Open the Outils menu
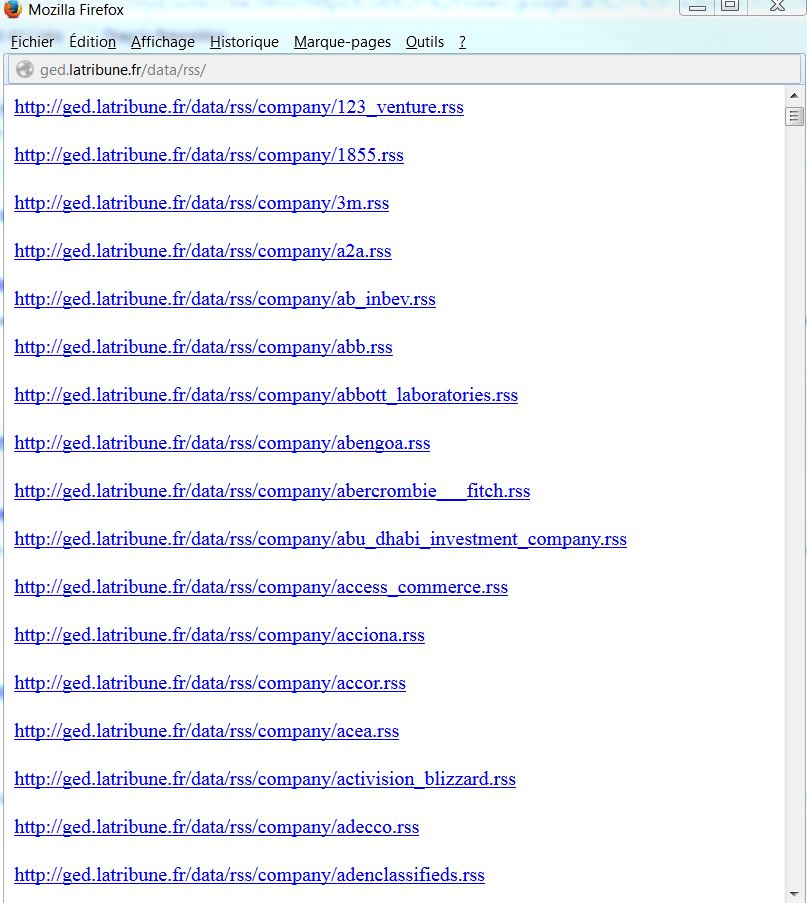Viewport: 807px width, 903px height. click(x=425, y=42)
